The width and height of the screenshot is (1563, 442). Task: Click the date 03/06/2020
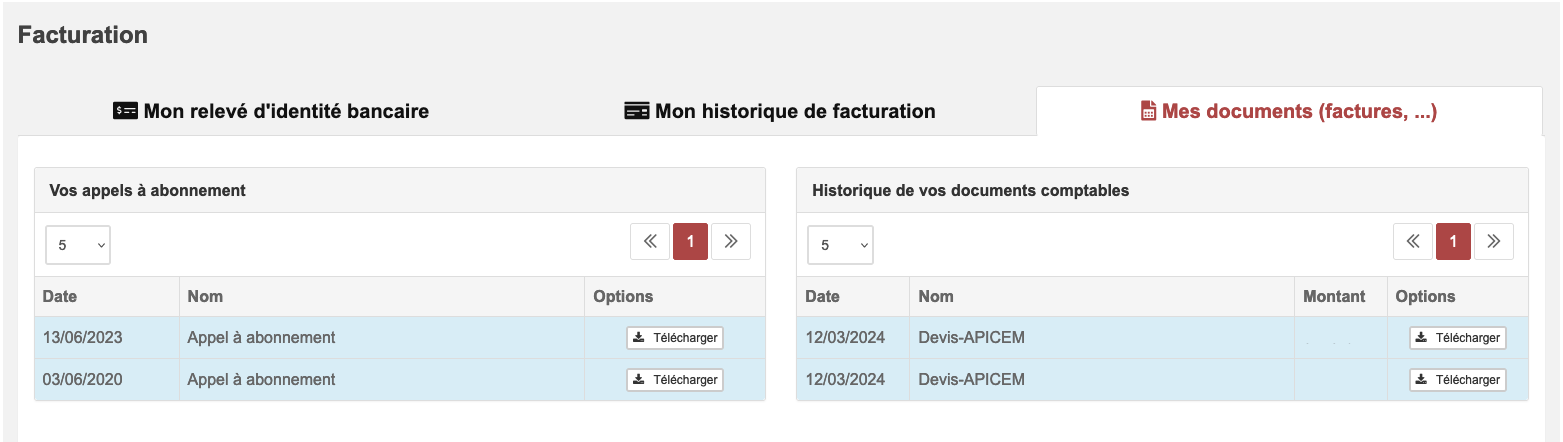click(x=83, y=380)
